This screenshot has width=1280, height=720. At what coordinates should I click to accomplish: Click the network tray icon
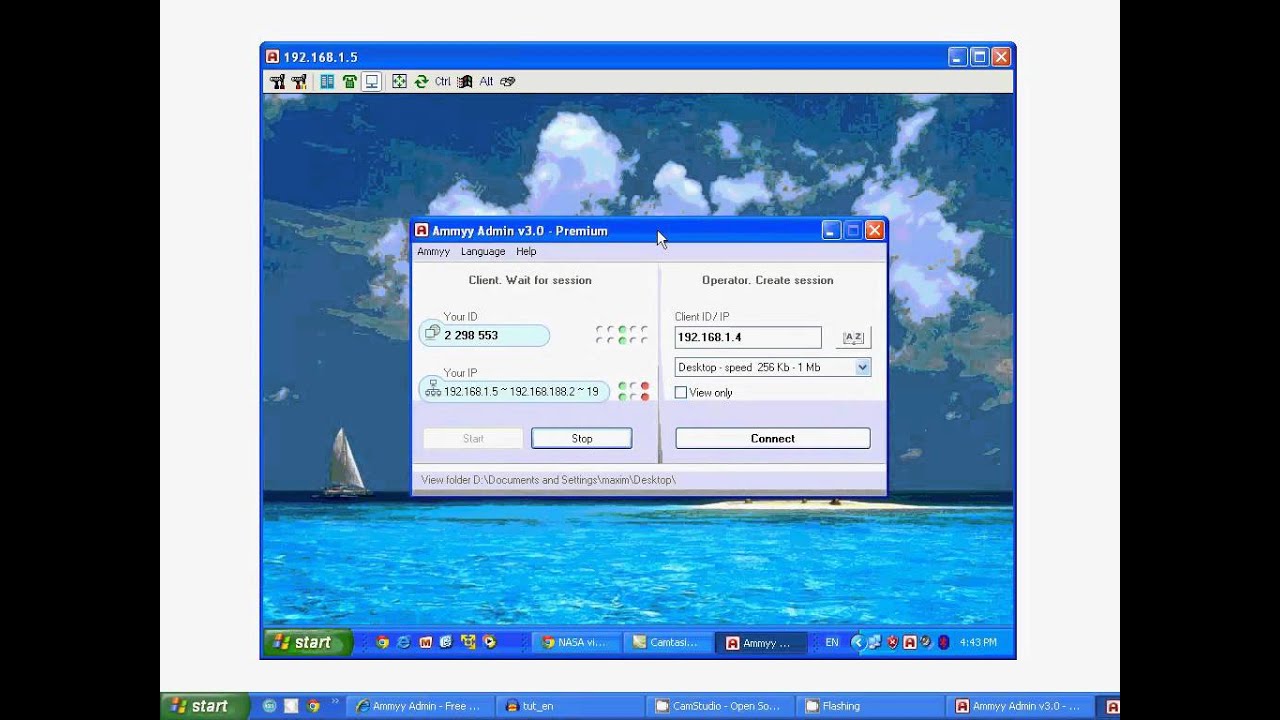point(875,643)
